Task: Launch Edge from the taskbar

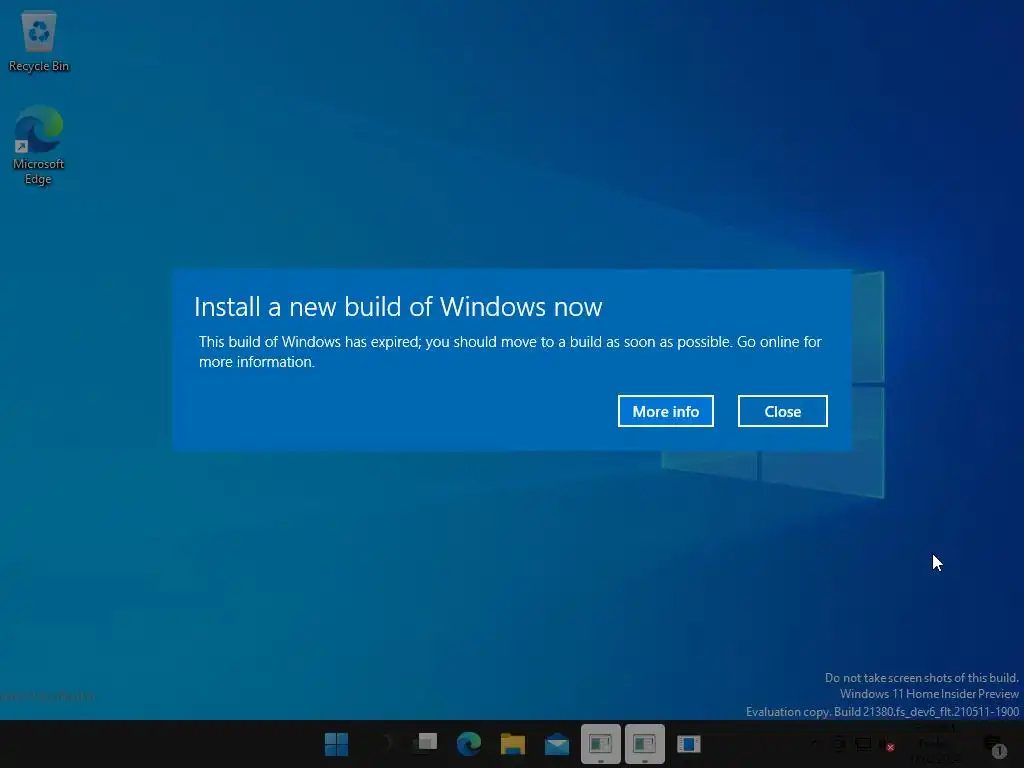Action: click(x=469, y=744)
